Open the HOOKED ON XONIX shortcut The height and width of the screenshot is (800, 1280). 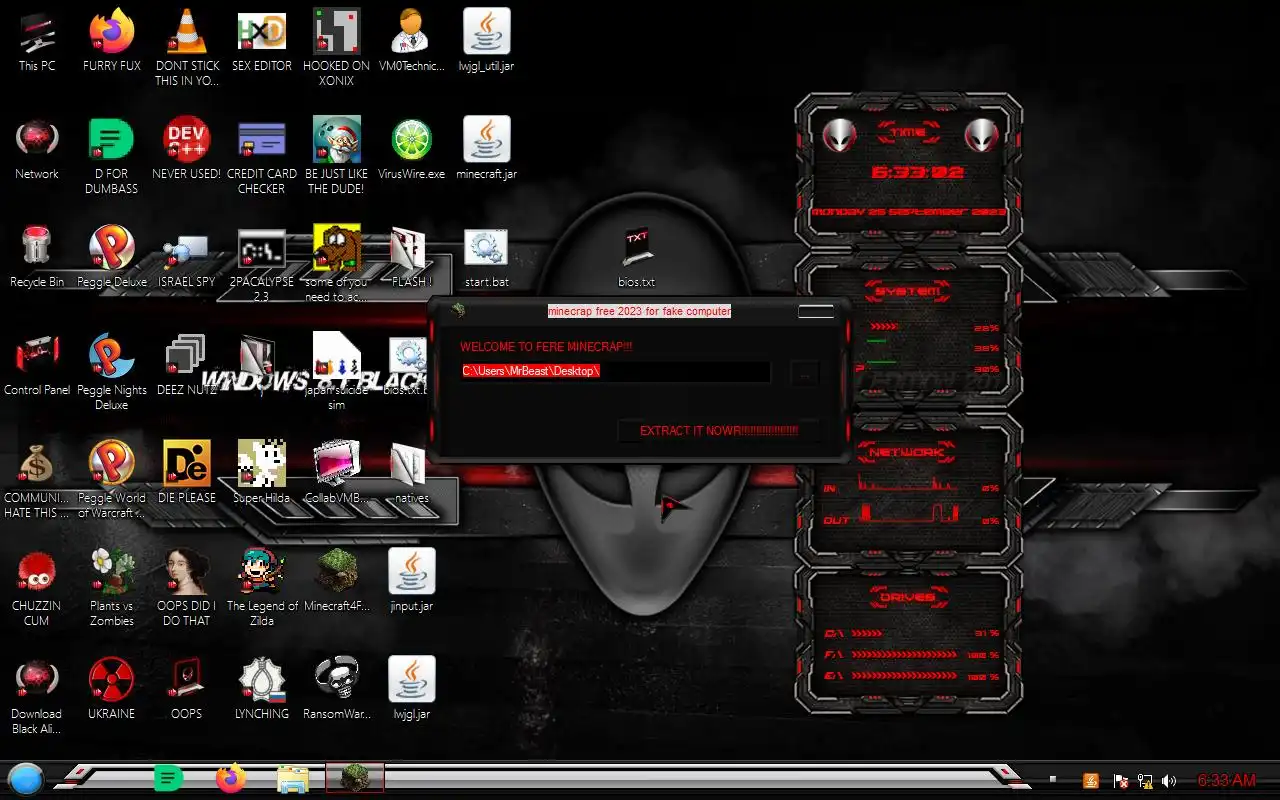tap(336, 47)
